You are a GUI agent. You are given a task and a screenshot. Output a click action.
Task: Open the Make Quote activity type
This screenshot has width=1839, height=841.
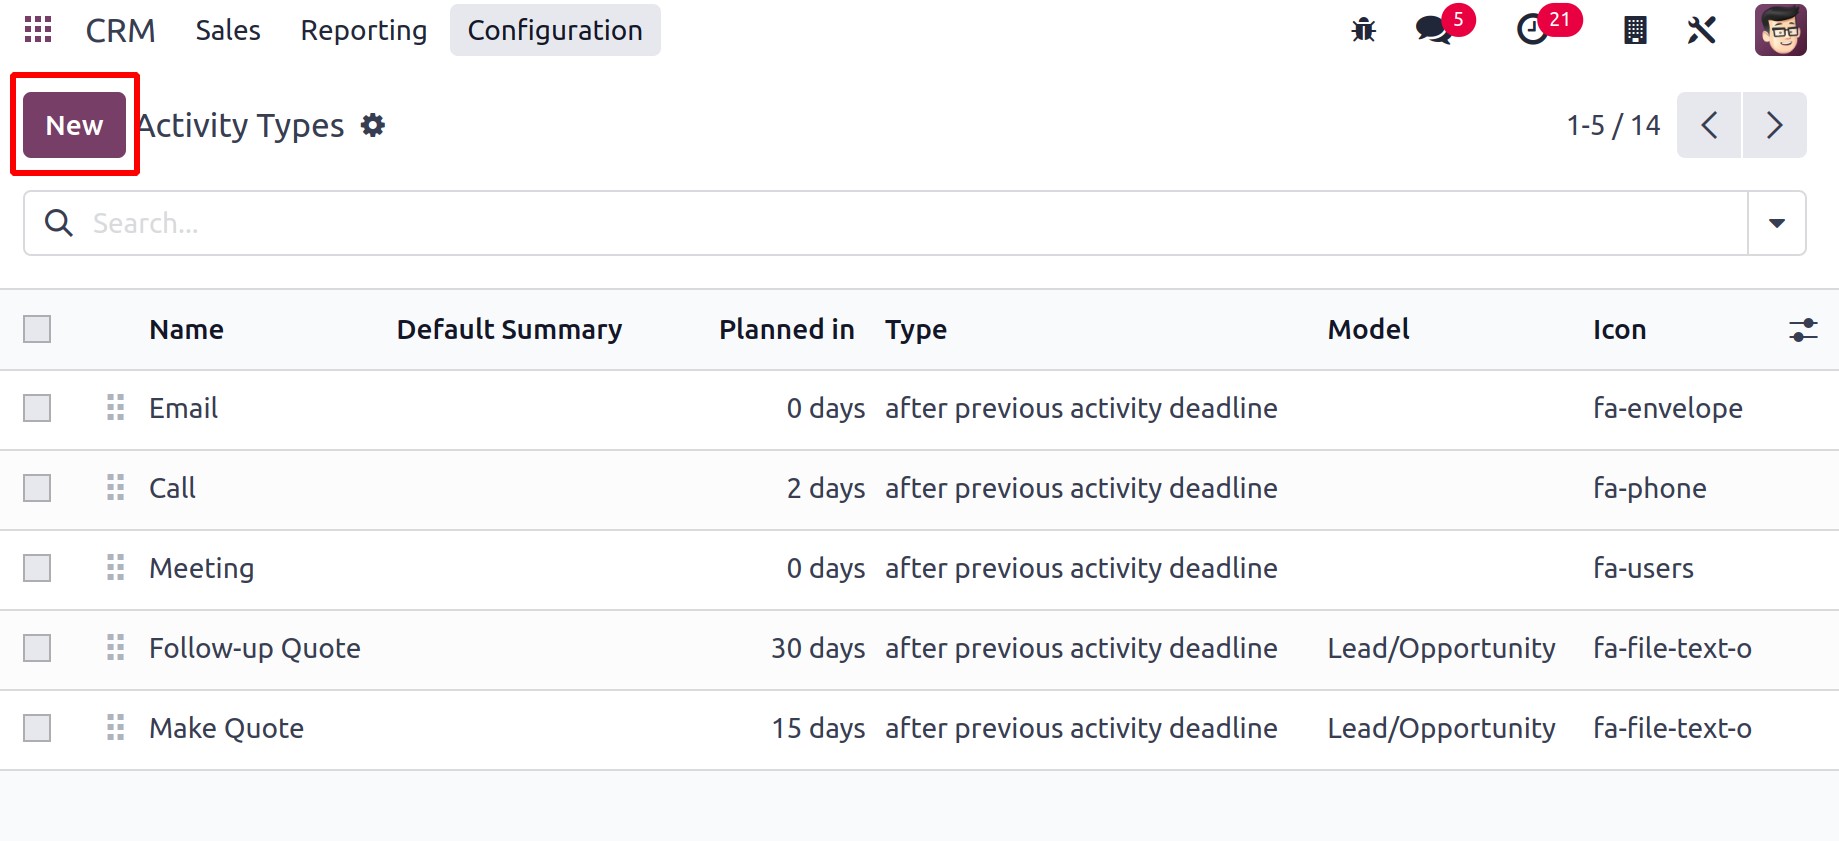226,728
